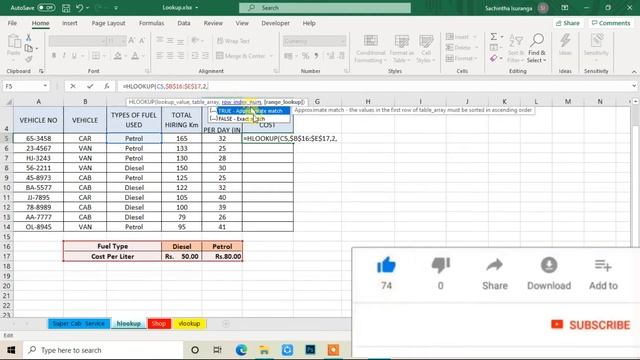Open the File menu
The image size is (640, 360).
(x=12, y=23)
